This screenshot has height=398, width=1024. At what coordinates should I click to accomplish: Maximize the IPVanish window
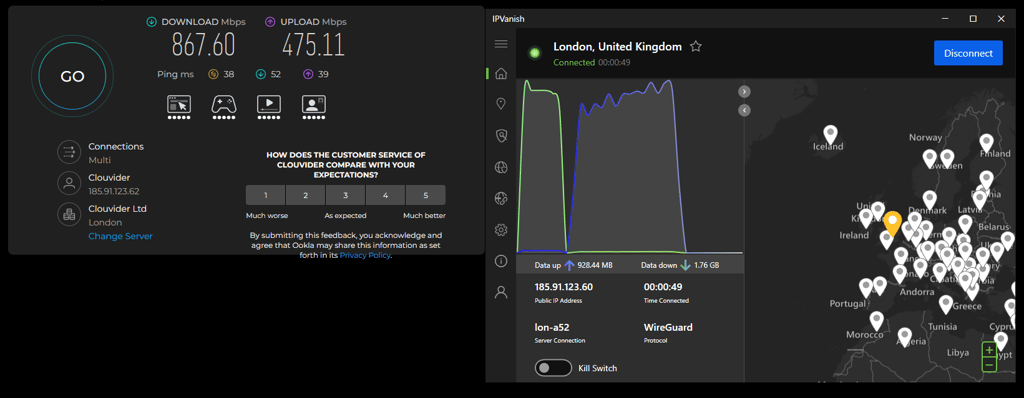(973, 19)
